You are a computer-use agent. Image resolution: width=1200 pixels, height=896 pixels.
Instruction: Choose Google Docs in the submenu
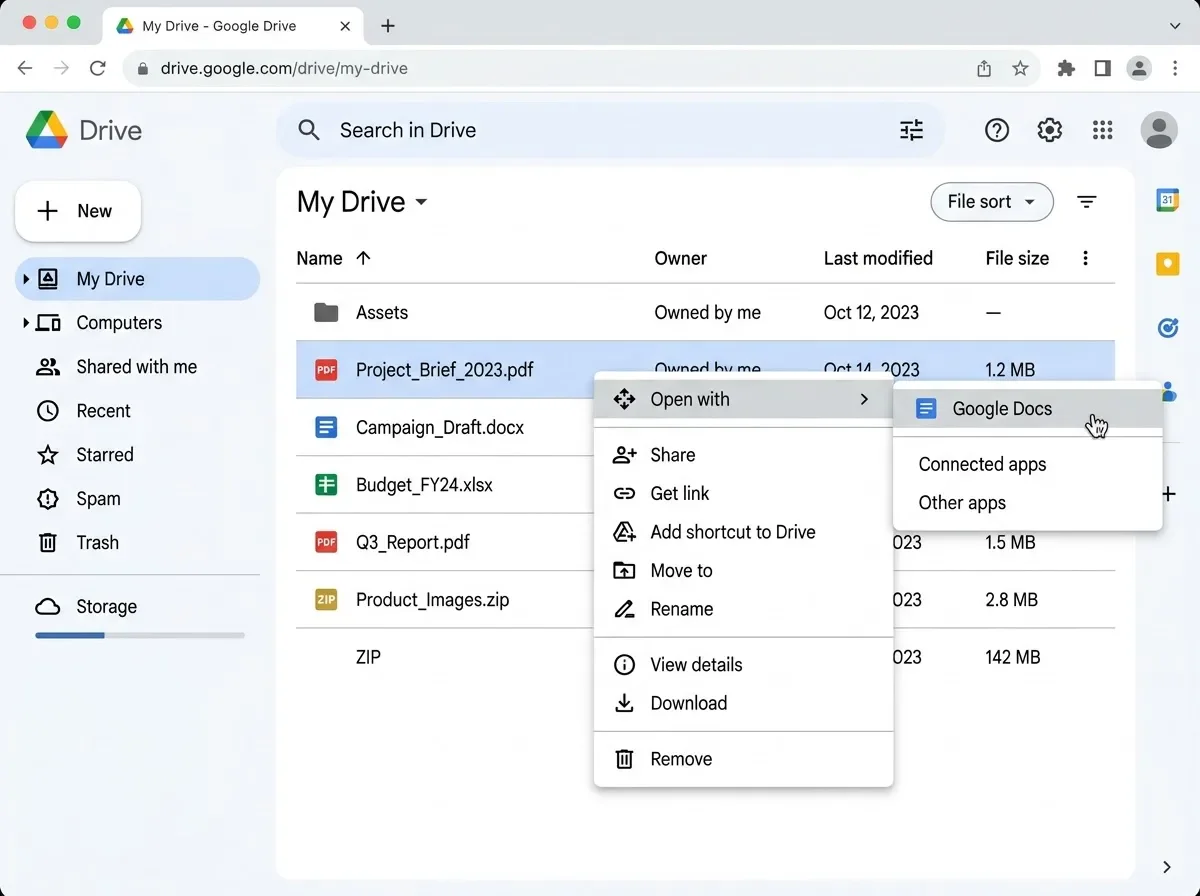1028,408
